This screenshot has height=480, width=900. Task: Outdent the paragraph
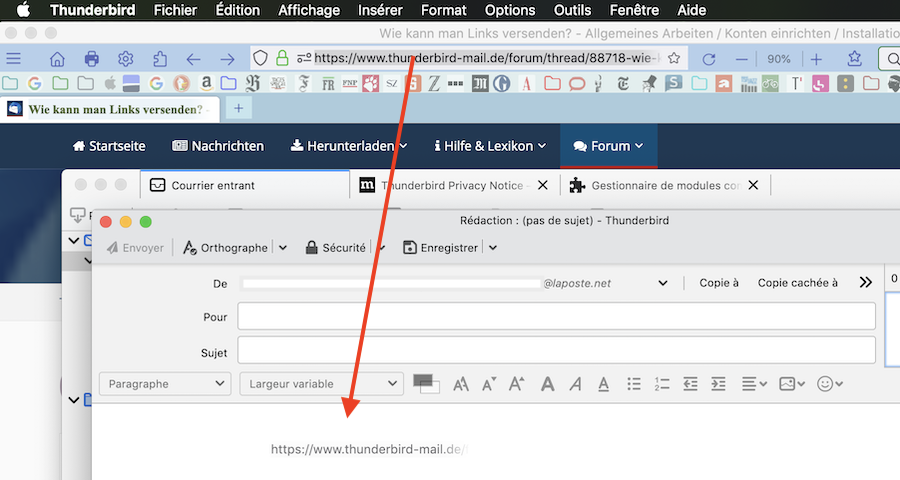click(x=690, y=384)
